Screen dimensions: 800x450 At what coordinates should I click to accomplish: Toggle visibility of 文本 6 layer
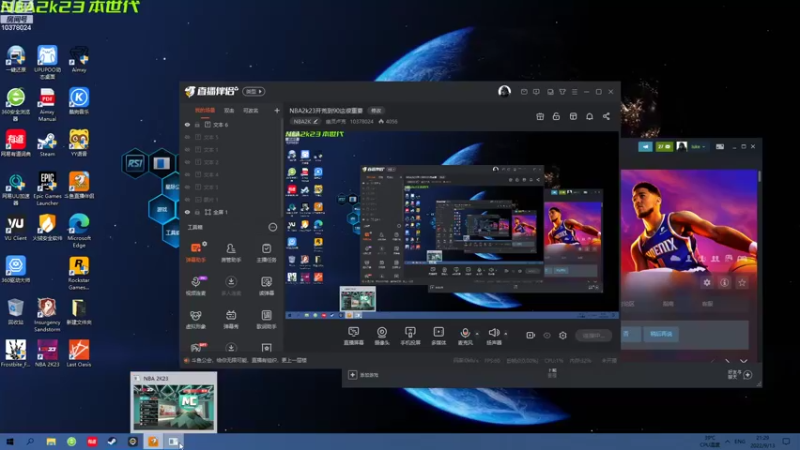[x=187, y=124]
